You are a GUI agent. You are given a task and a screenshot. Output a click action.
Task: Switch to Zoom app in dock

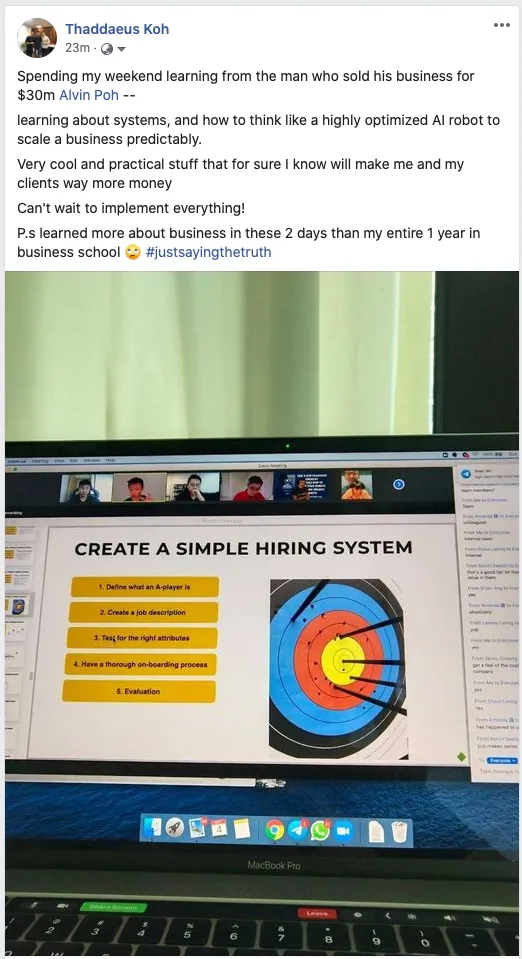click(343, 831)
